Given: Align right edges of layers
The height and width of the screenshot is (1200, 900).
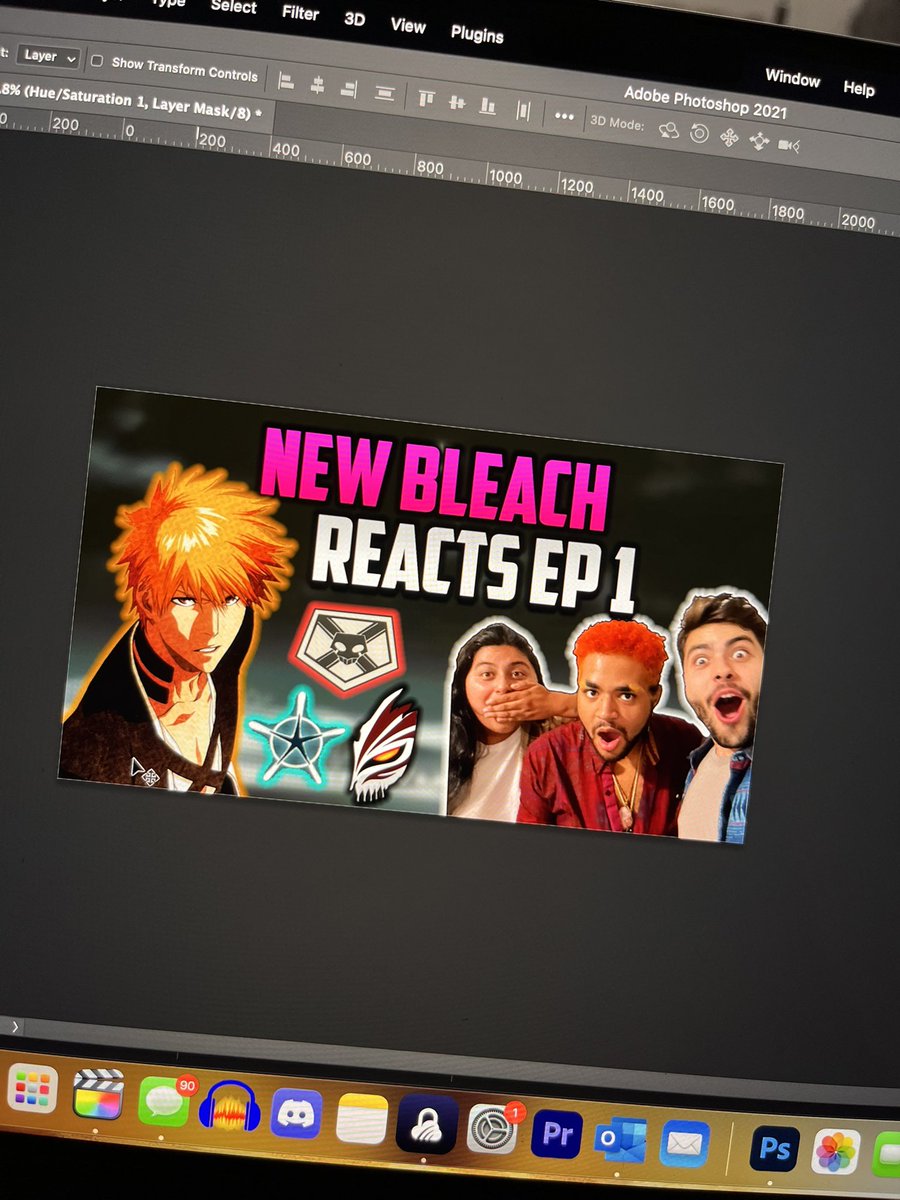Looking at the screenshot, I should pyautogui.click(x=349, y=89).
